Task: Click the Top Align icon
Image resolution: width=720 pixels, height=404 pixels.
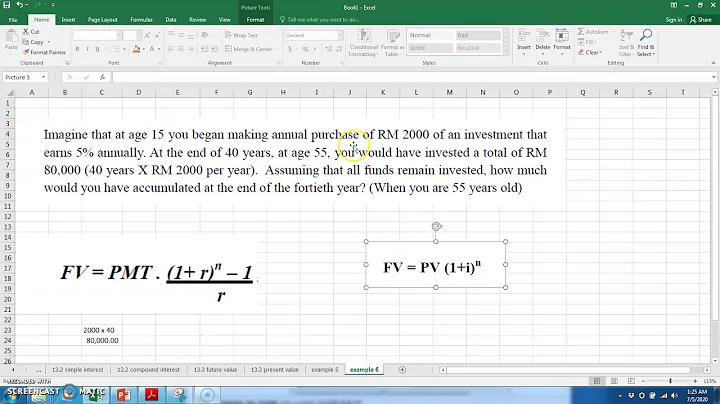Action: [171, 35]
